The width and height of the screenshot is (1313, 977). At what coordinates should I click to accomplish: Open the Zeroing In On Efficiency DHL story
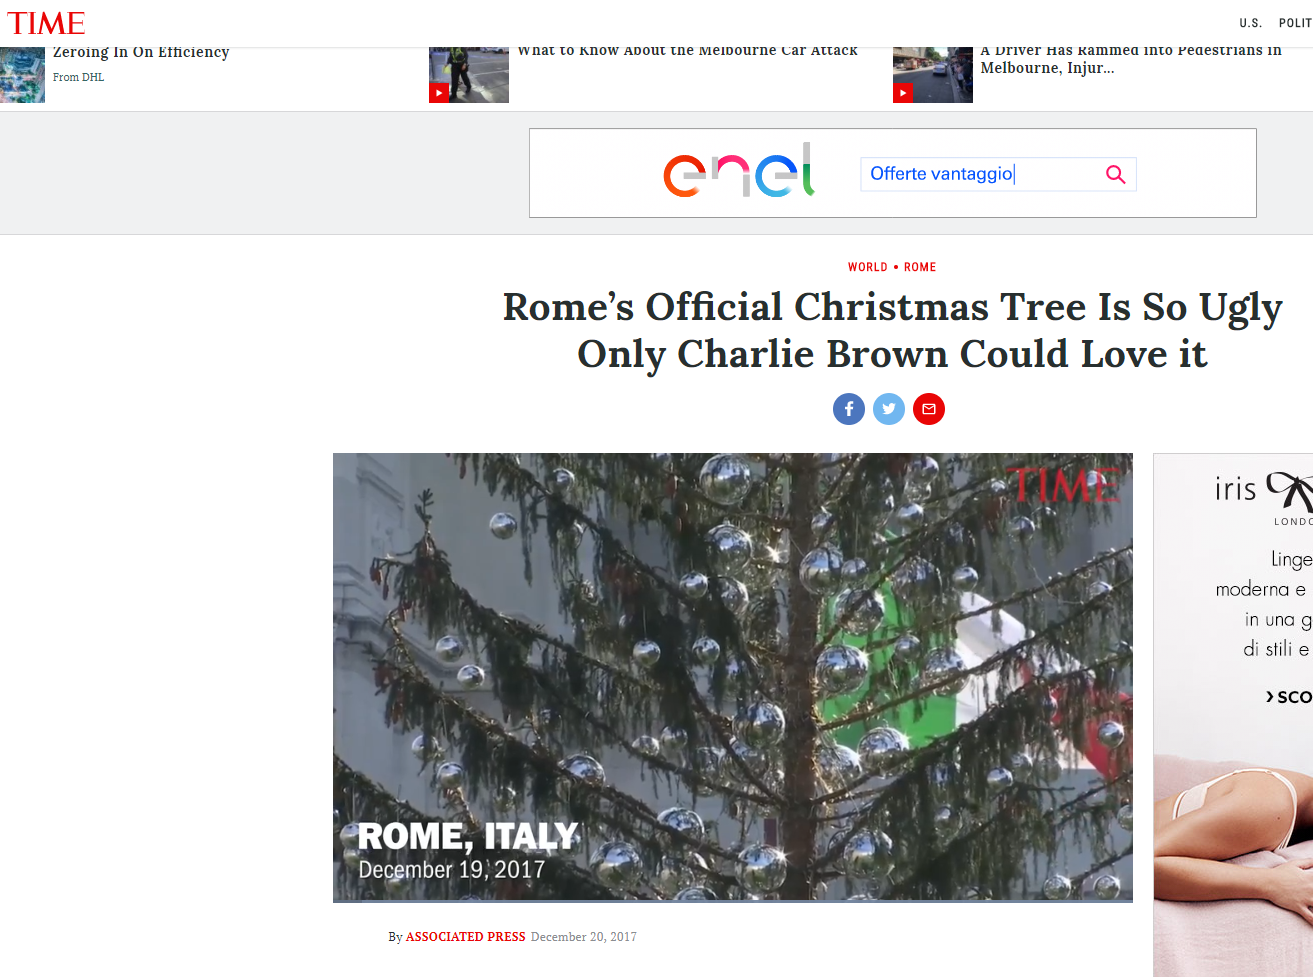[141, 53]
